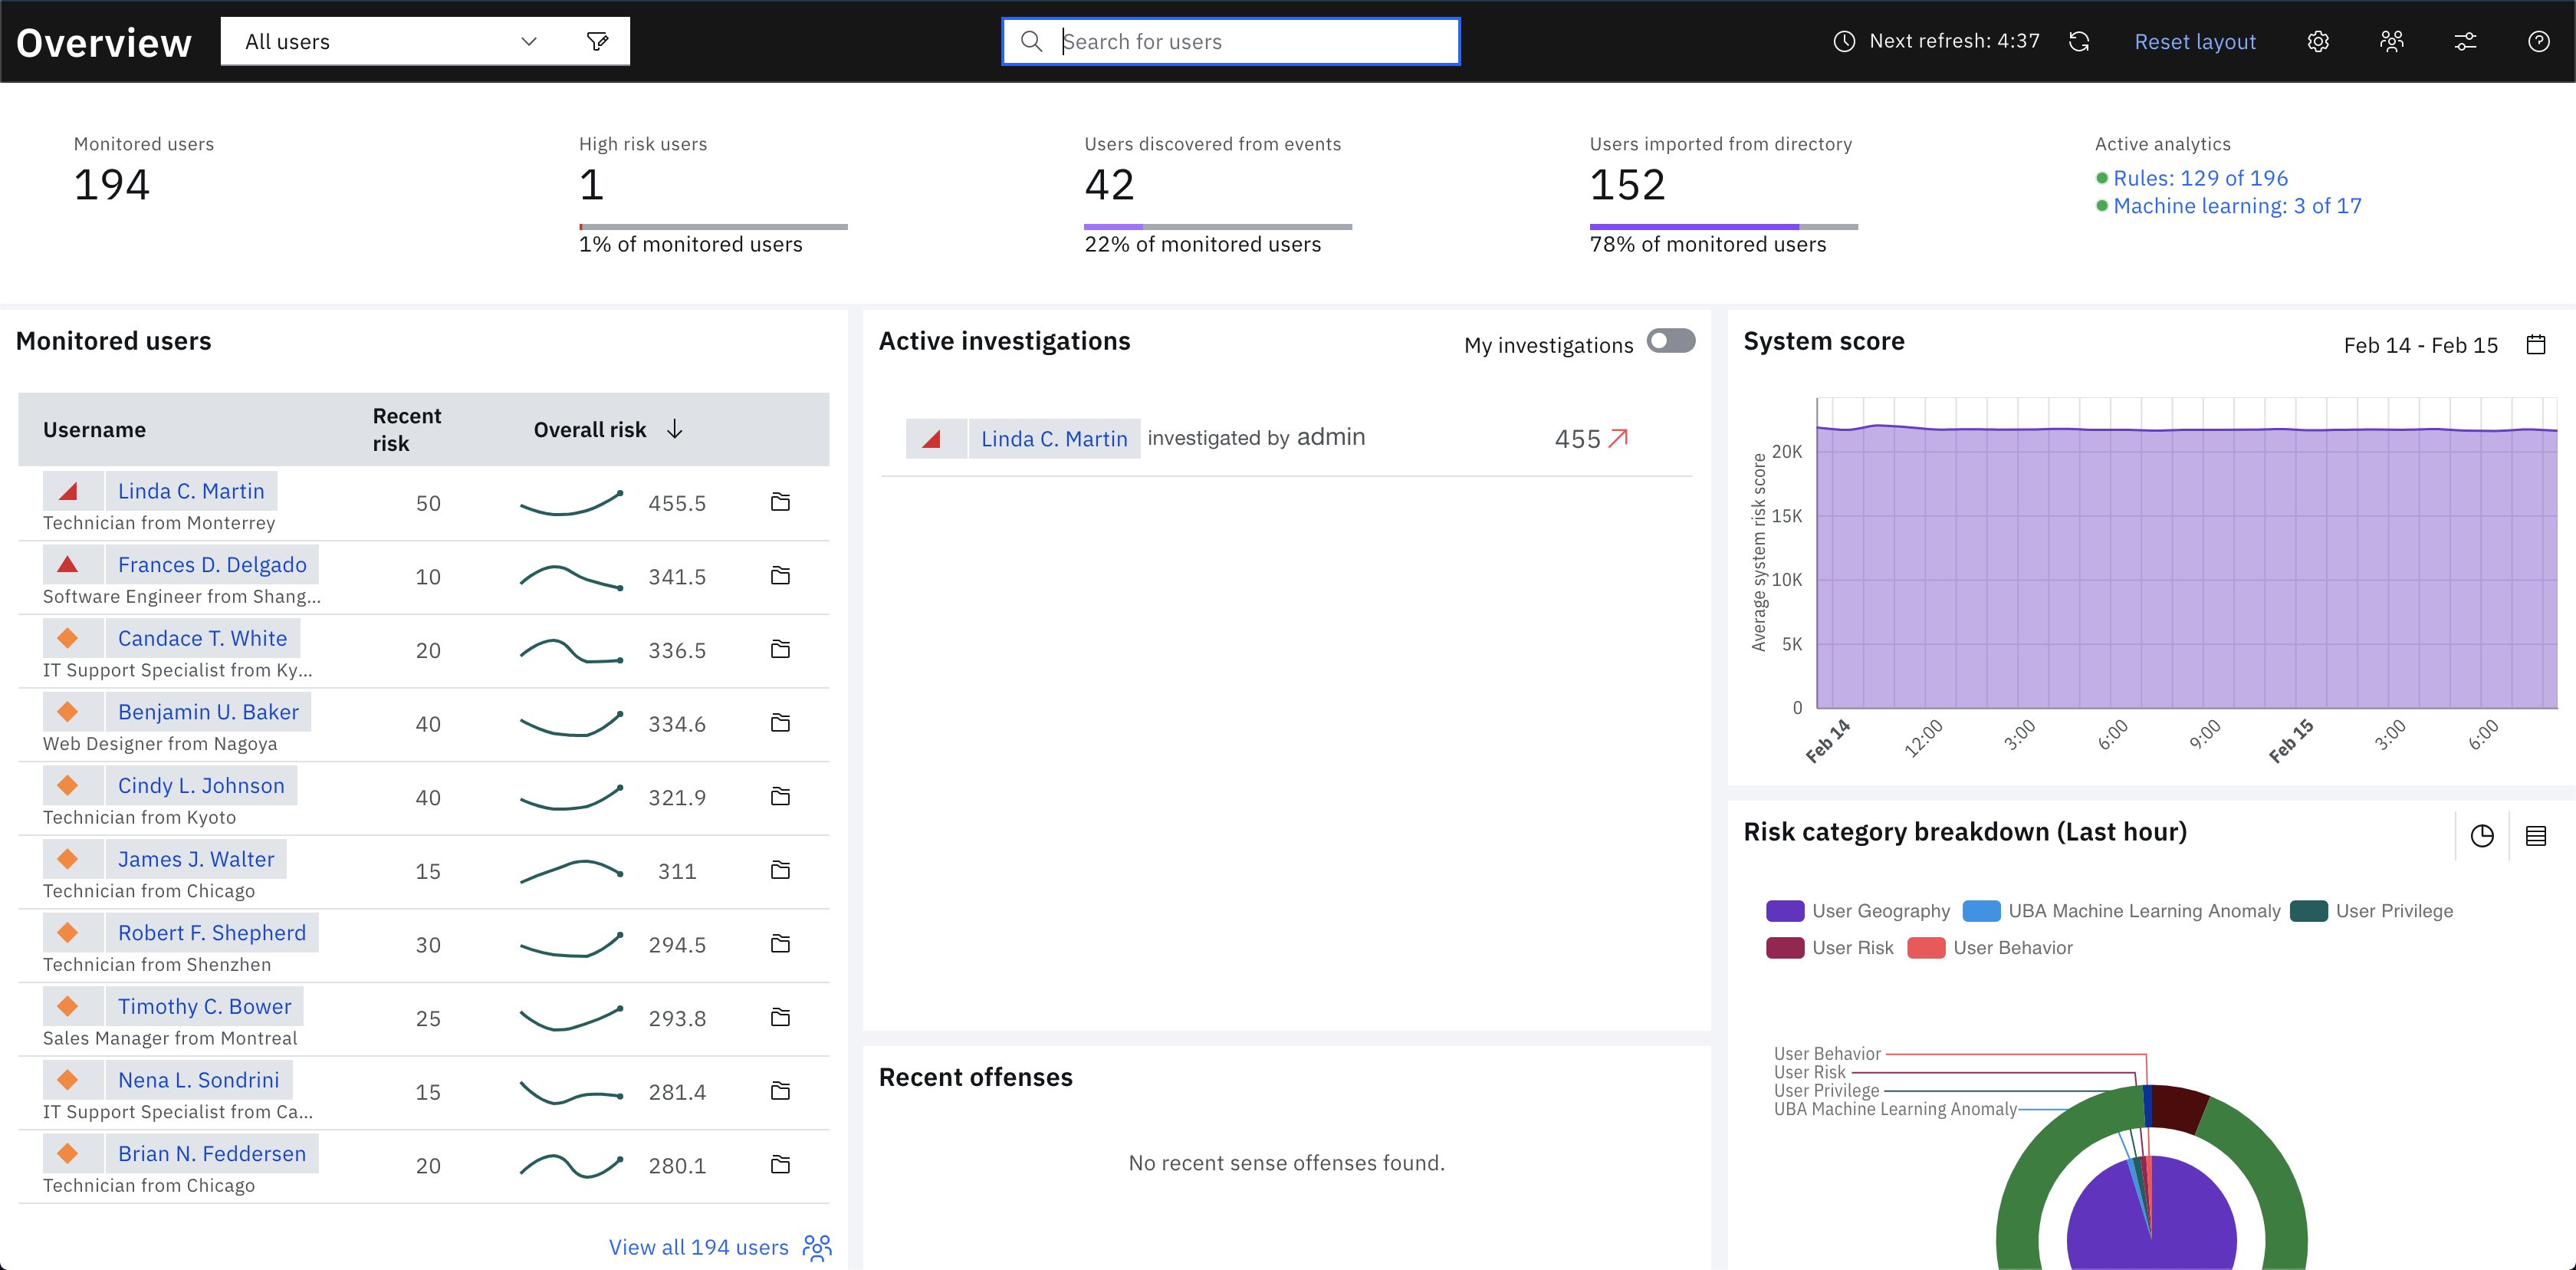Click the refresh icon next to the timer
Image resolution: width=2576 pixels, height=1270 pixels.
2079,41
